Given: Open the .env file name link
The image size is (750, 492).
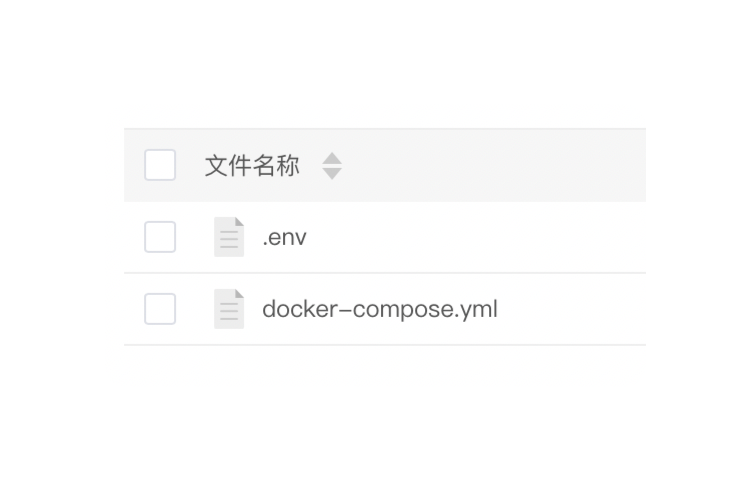Looking at the screenshot, I should point(284,238).
